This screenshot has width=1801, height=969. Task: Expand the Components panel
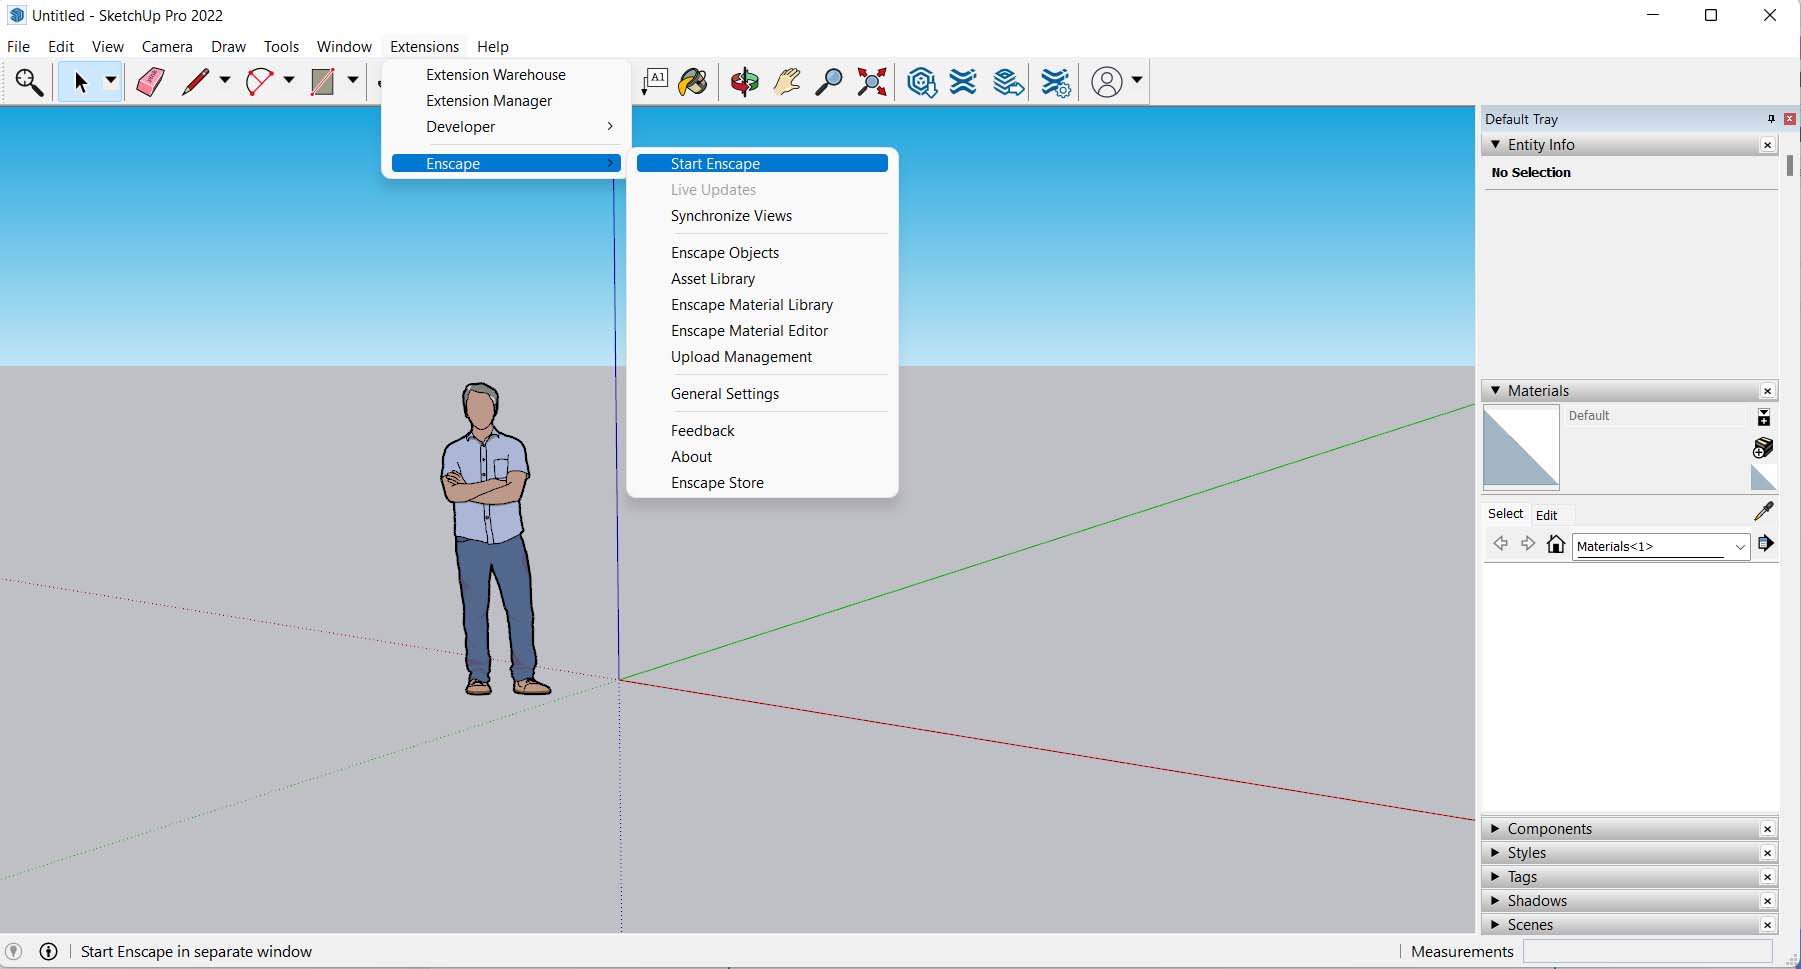(1496, 829)
